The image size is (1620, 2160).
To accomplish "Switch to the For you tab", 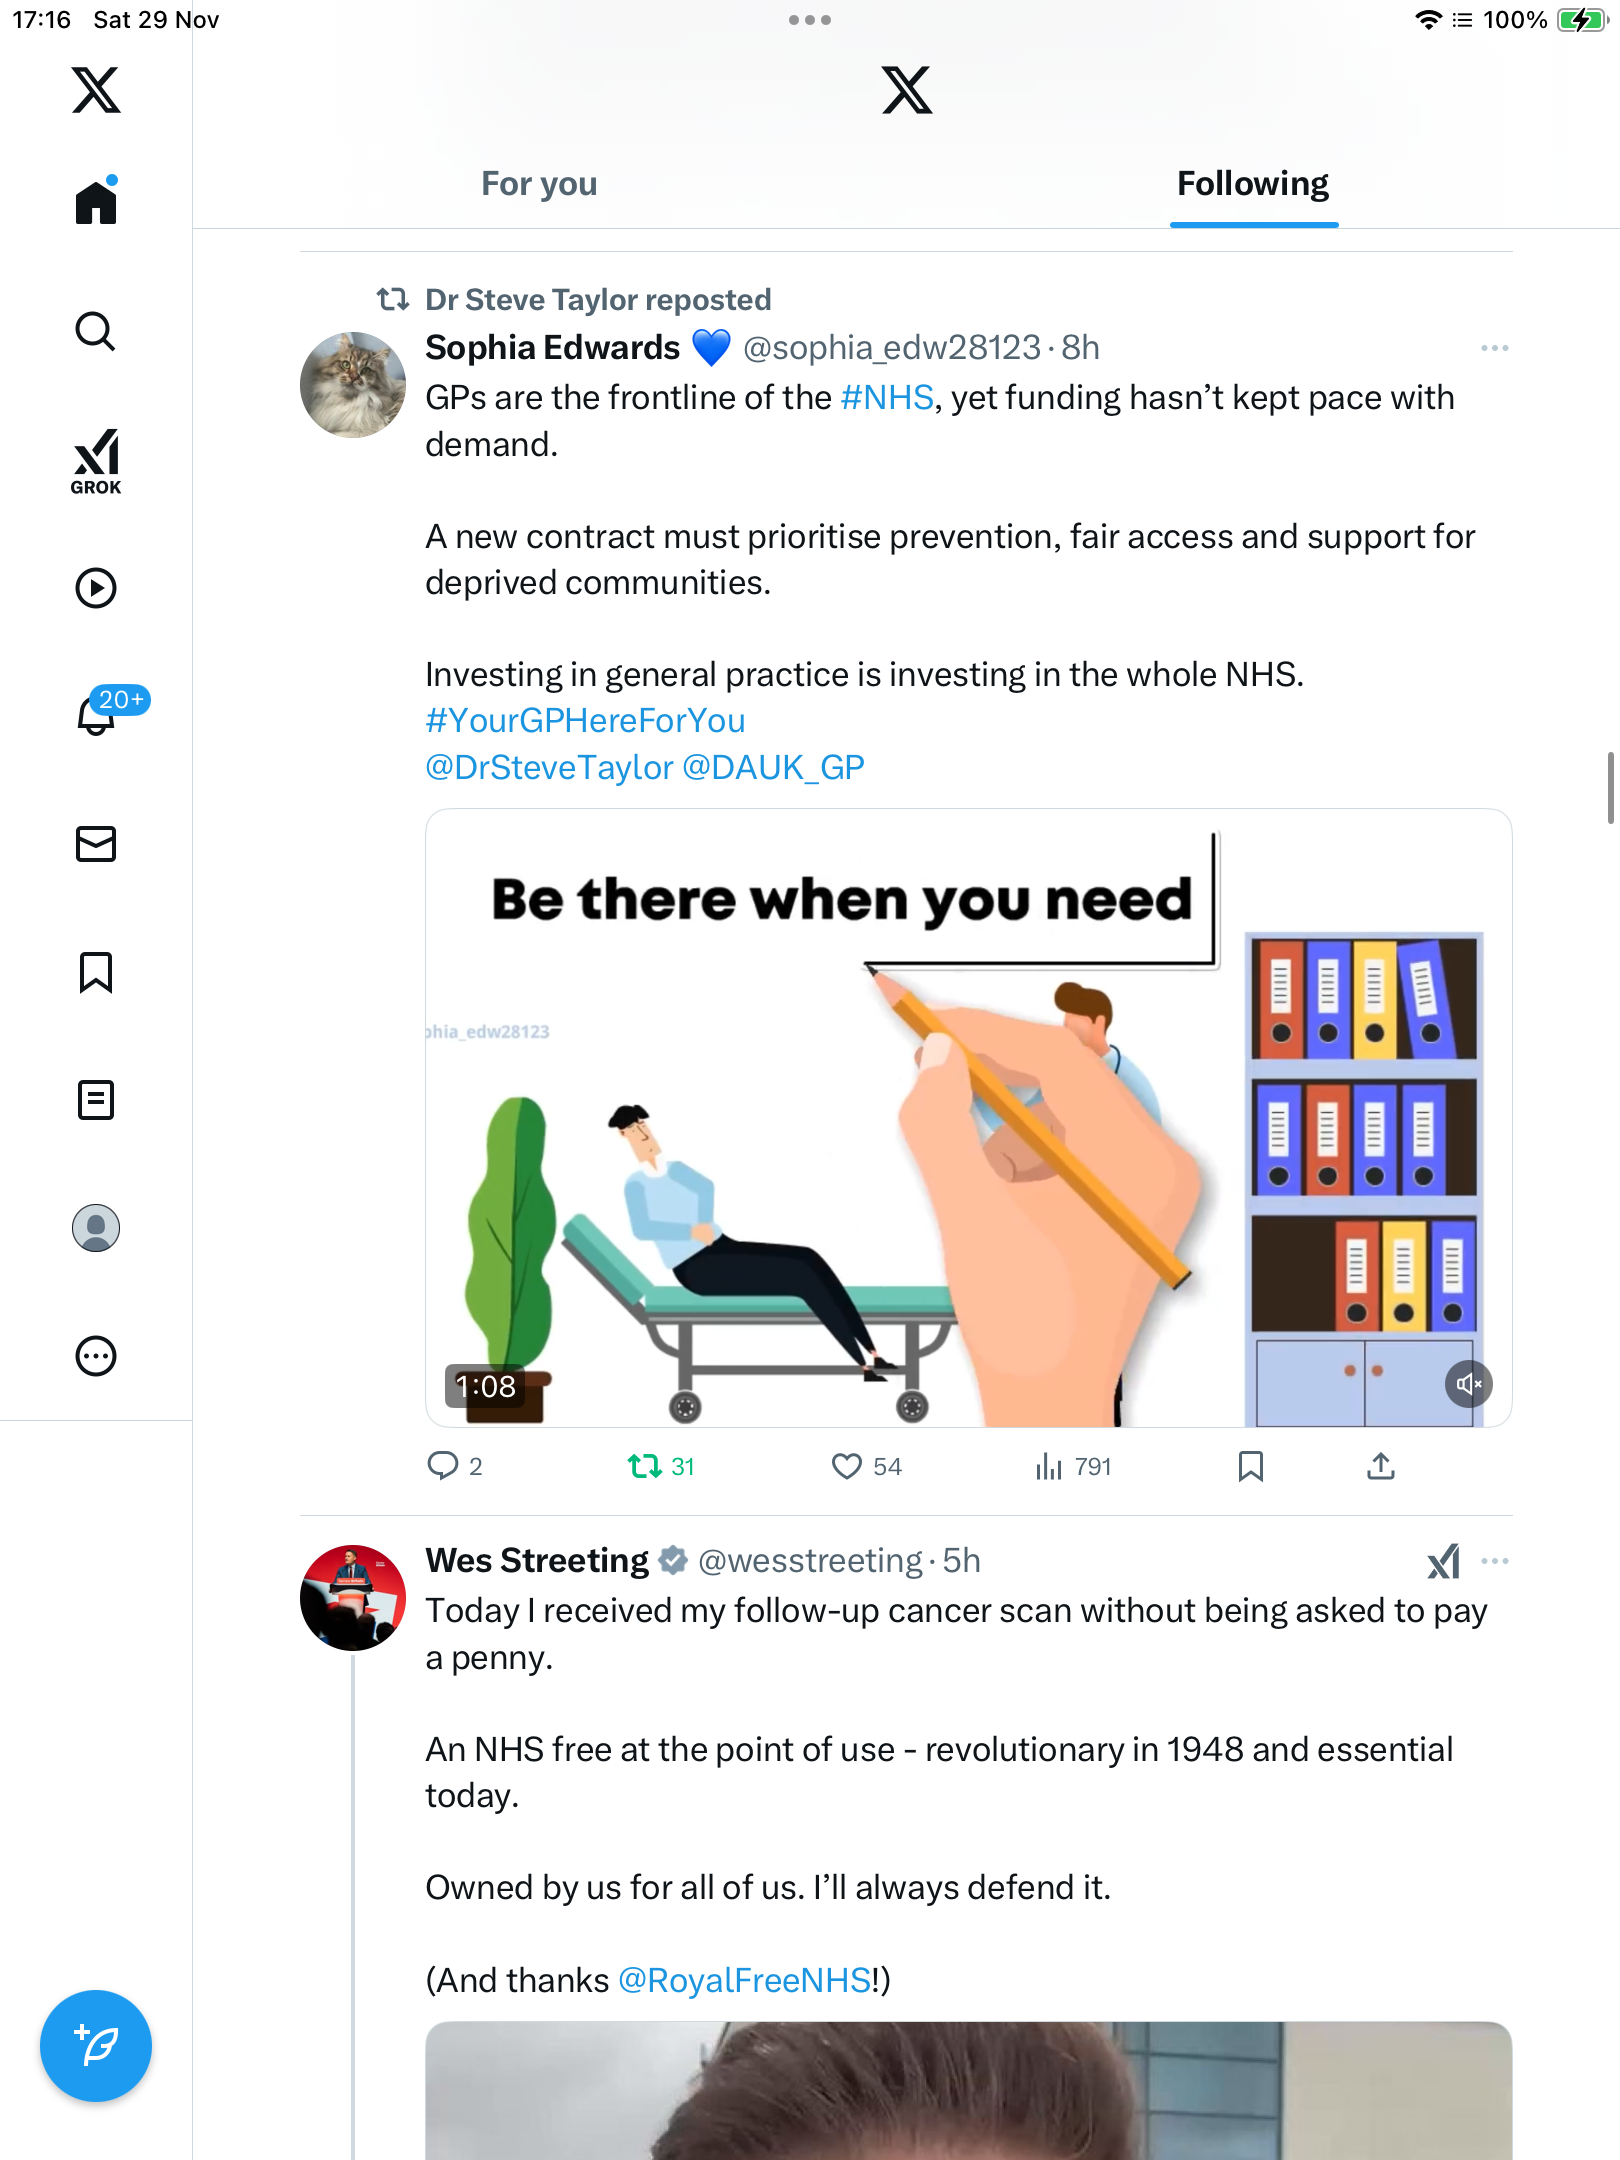I will [x=539, y=184].
